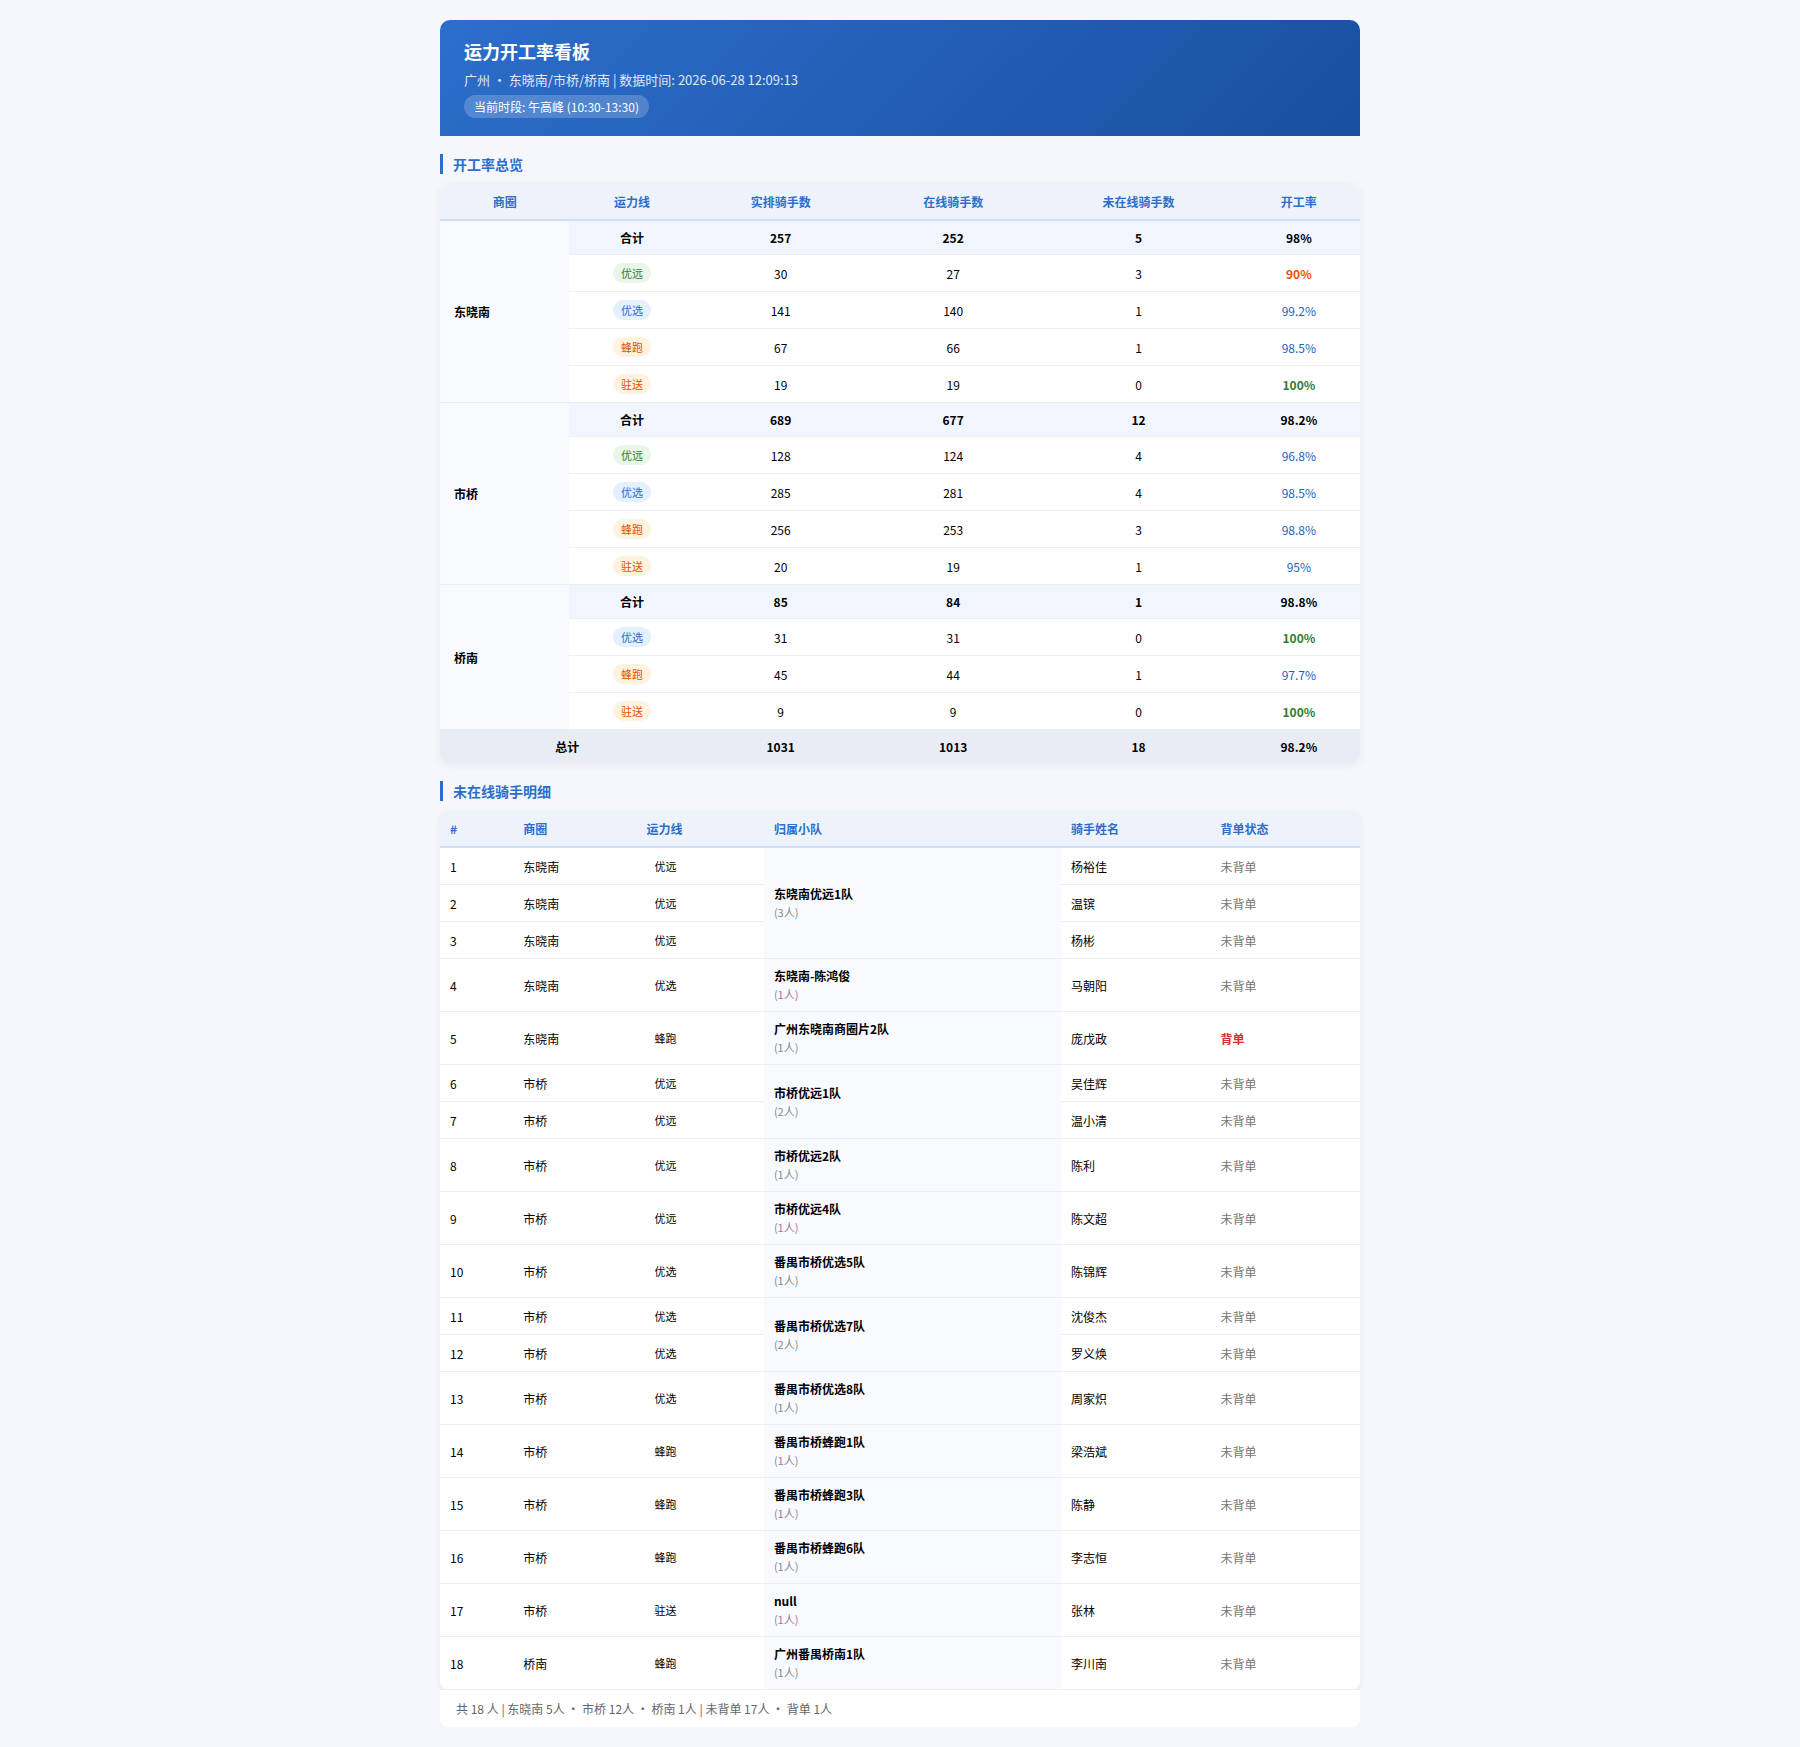
Task: Click the footer summary "共 18 人" line
Action: [644, 1709]
